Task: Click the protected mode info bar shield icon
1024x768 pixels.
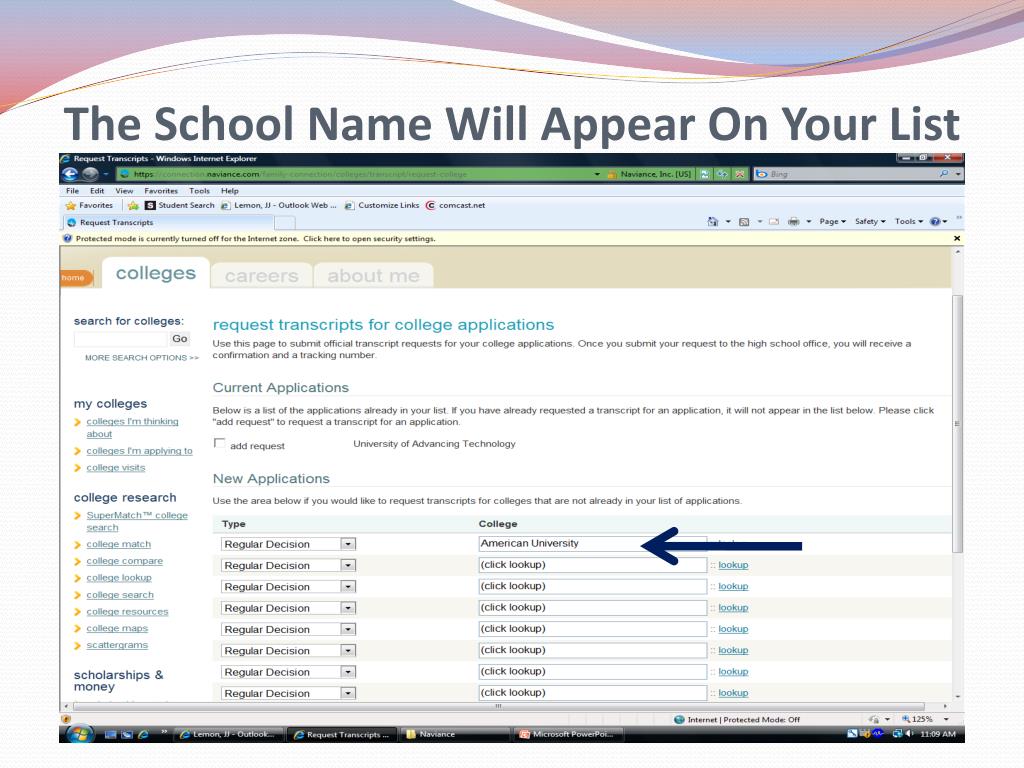Action: [x=67, y=238]
